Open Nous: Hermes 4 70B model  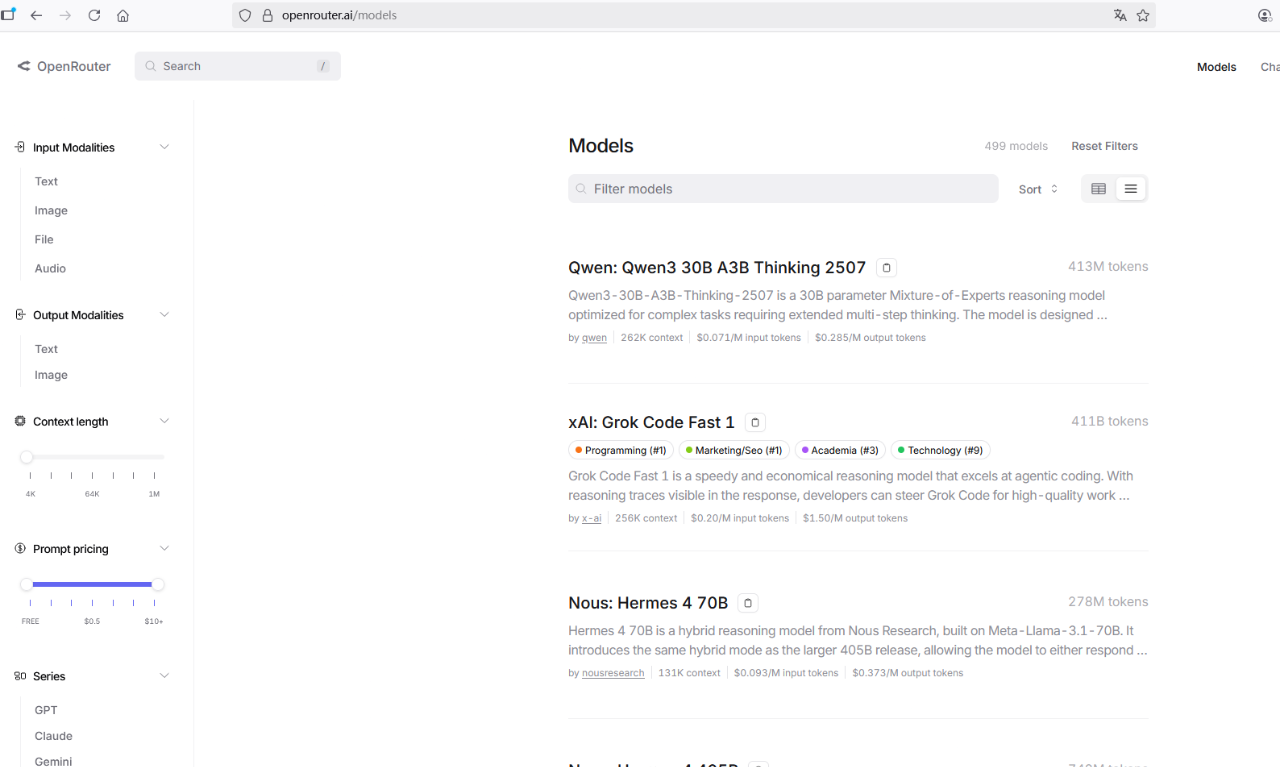(648, 603)
